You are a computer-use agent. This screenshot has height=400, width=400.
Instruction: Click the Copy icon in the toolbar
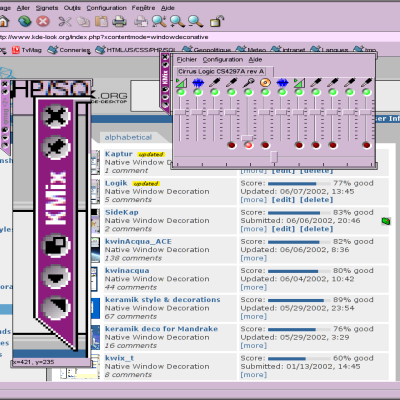(x=83, y=21)
